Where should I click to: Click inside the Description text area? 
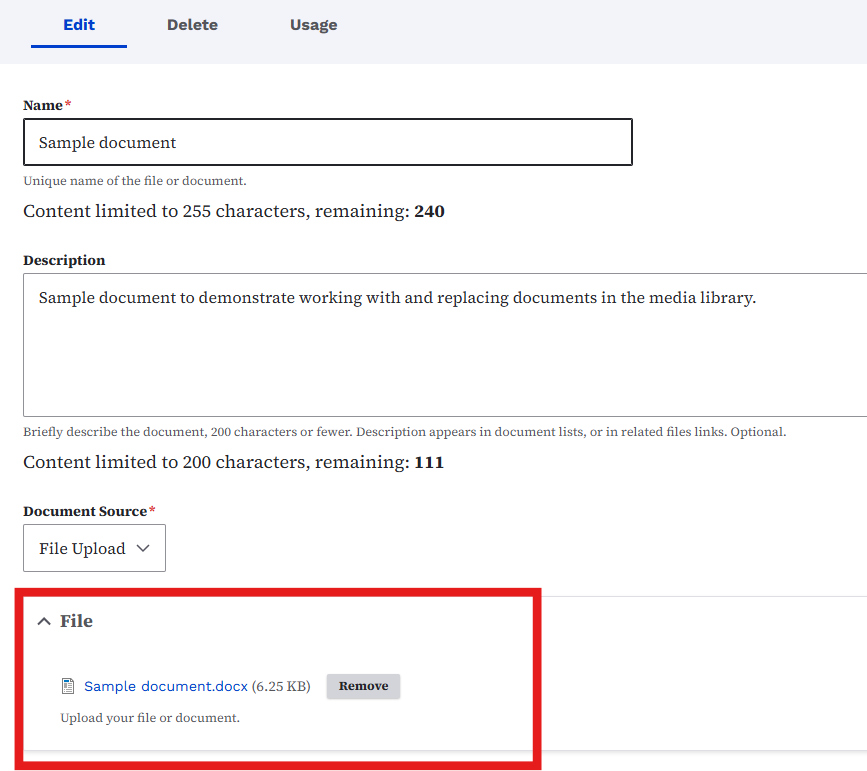point(445,344)
